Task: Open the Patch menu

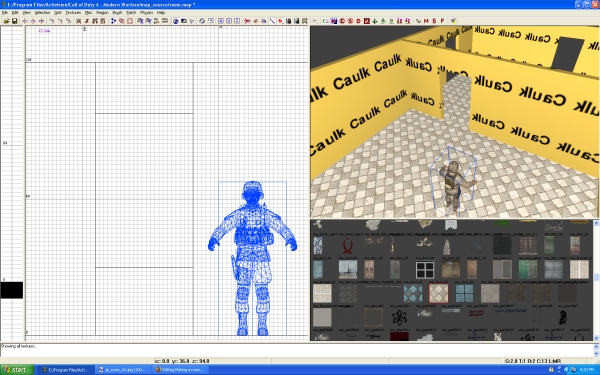Action: click(131, 13)
